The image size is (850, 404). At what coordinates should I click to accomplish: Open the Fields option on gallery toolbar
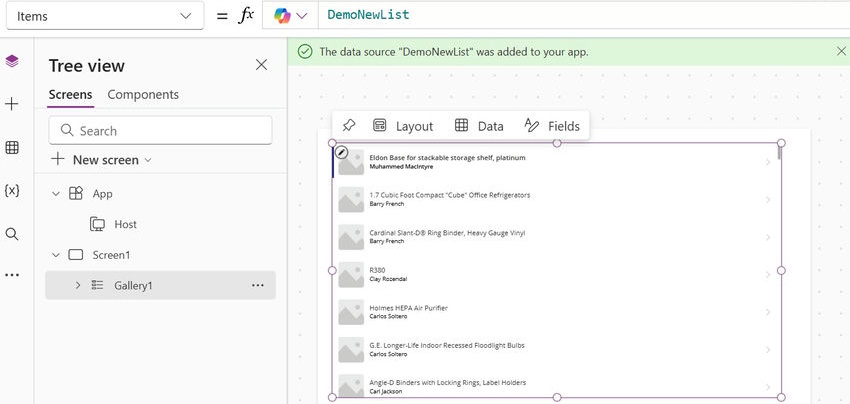[x=552, y=126]
